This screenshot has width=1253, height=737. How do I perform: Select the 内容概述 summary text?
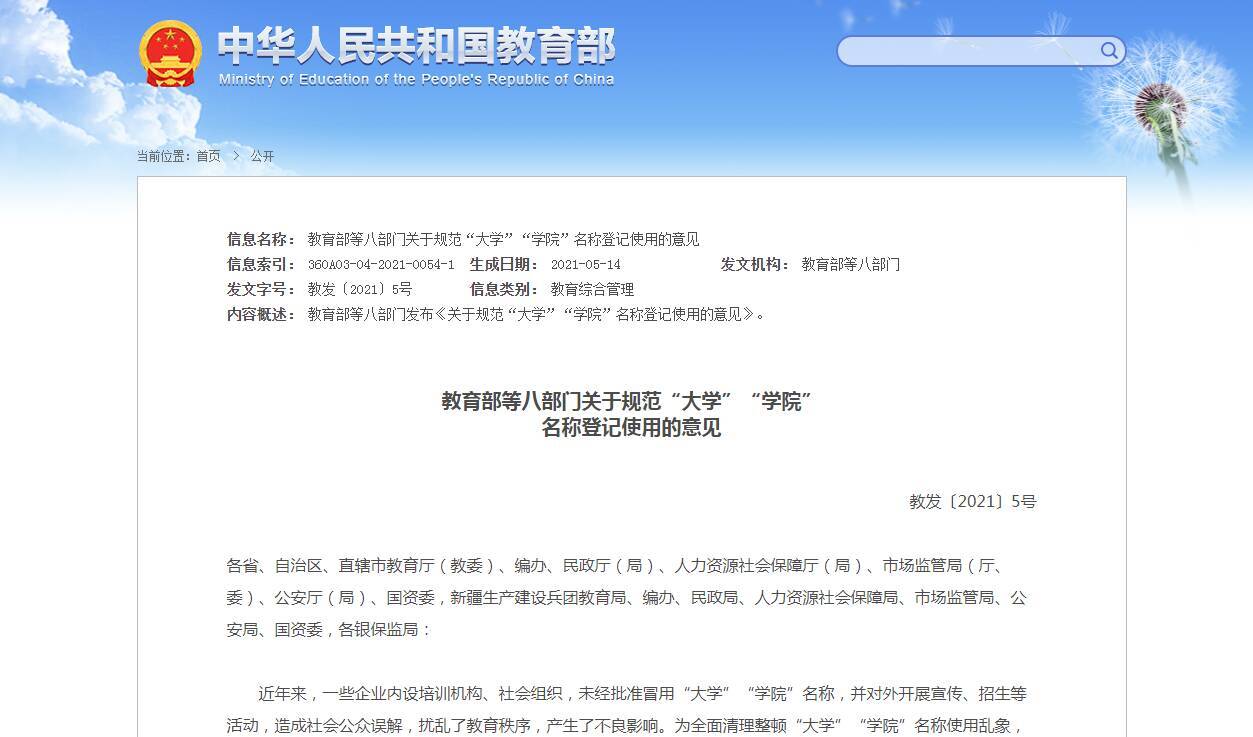[x=537, y=314]
